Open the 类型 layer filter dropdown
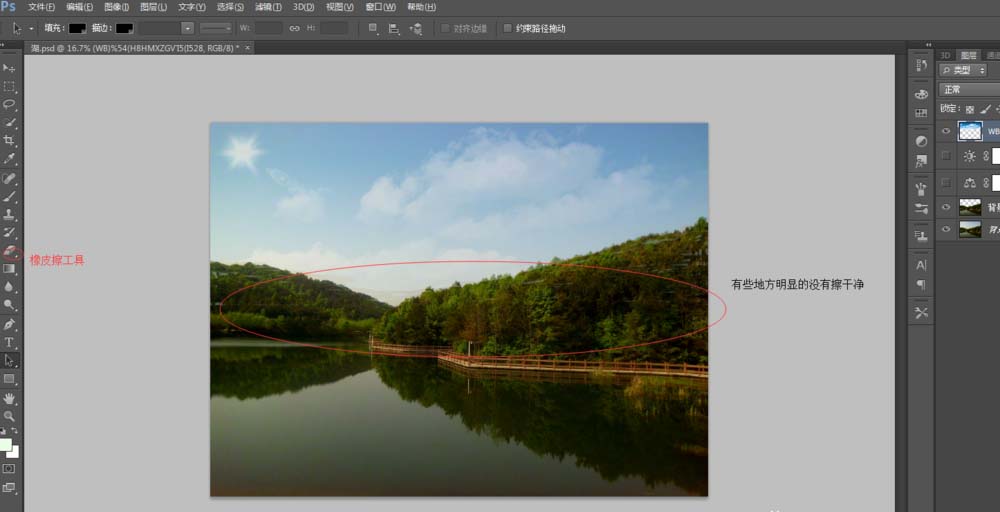 coord(963,70)
